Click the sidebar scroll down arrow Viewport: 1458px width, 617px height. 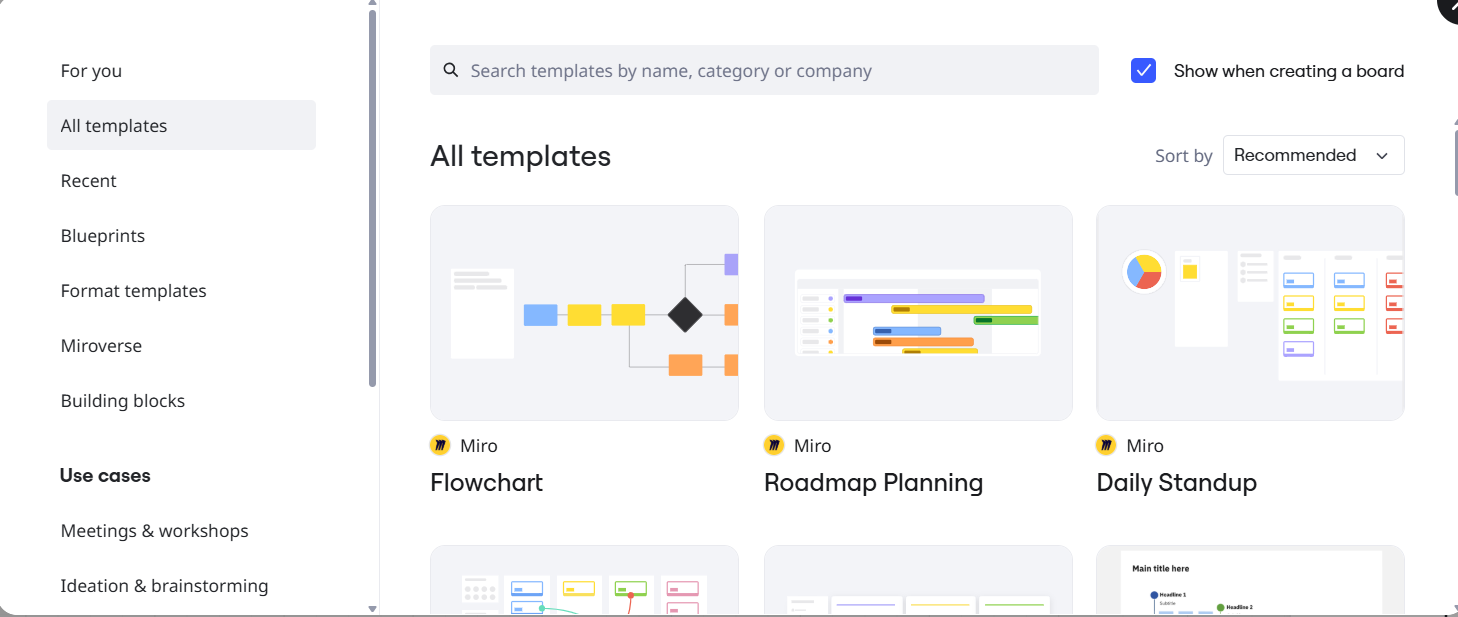pos(373,608)
